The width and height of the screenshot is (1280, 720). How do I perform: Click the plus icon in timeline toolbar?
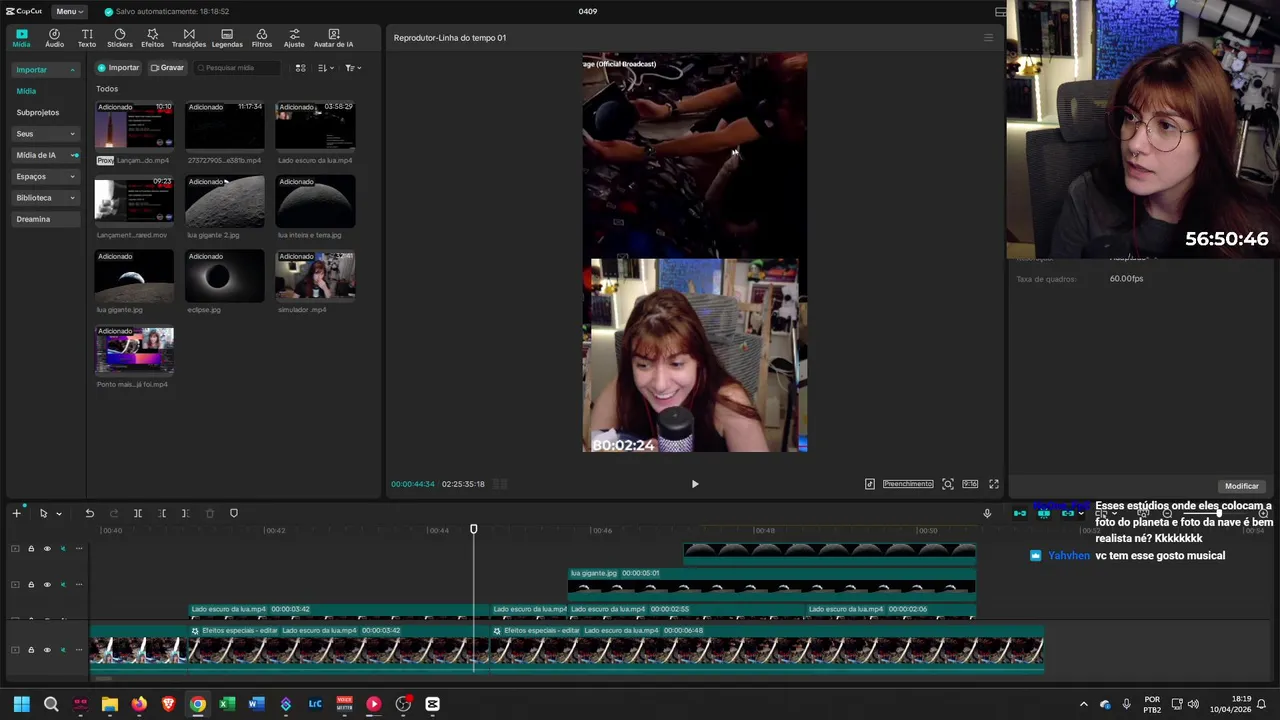[x=16, y=513]
